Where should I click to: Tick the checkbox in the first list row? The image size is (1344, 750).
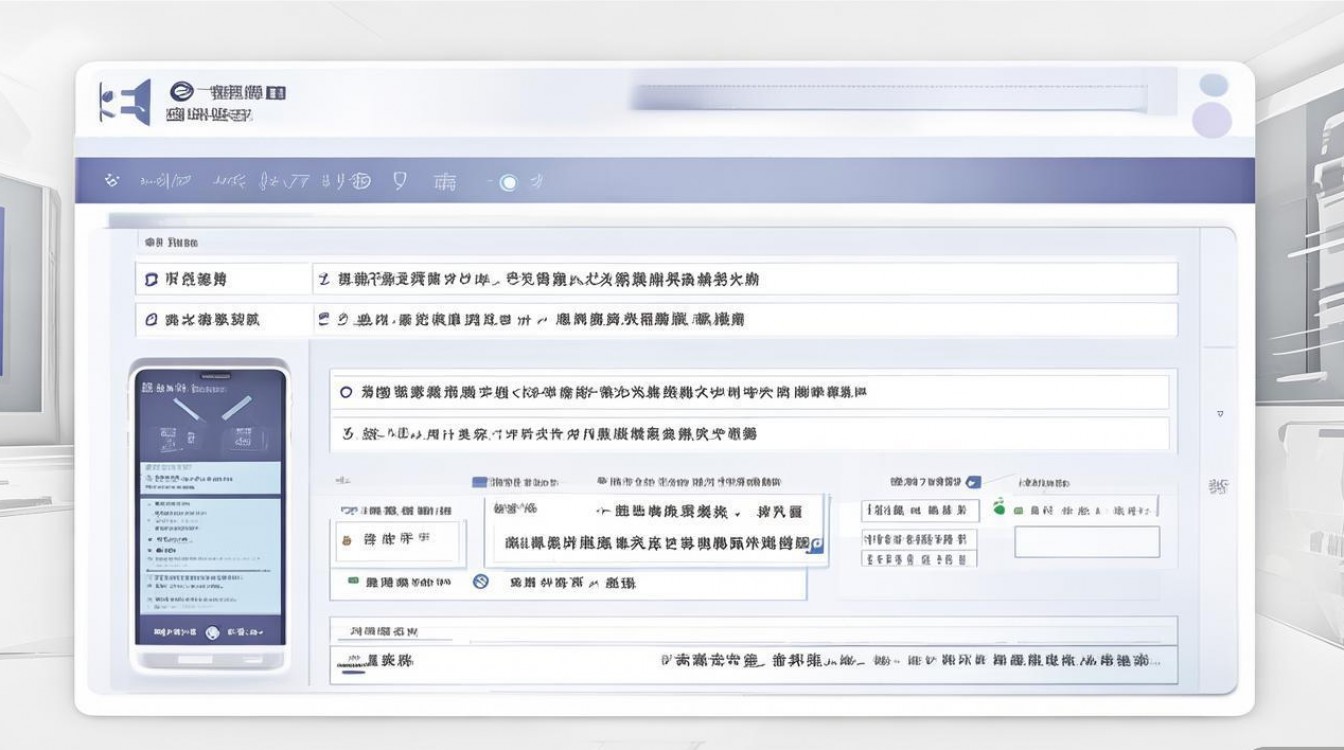tap(152, 279)
